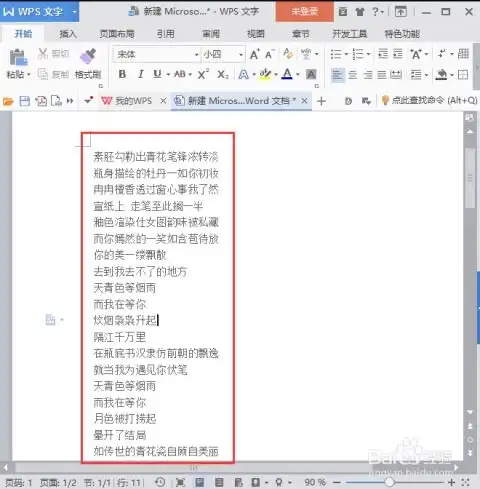The image size is (480, 489).
Task: Toggle Superscript X² formatting
Action: pos(203,74)
